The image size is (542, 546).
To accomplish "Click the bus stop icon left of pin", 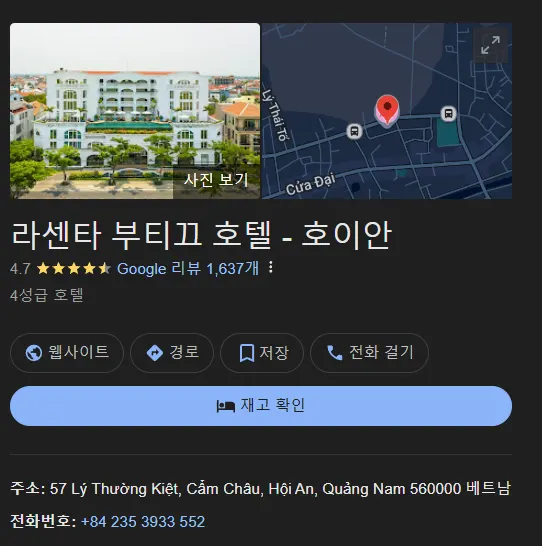I will click(x=354, y=131).
